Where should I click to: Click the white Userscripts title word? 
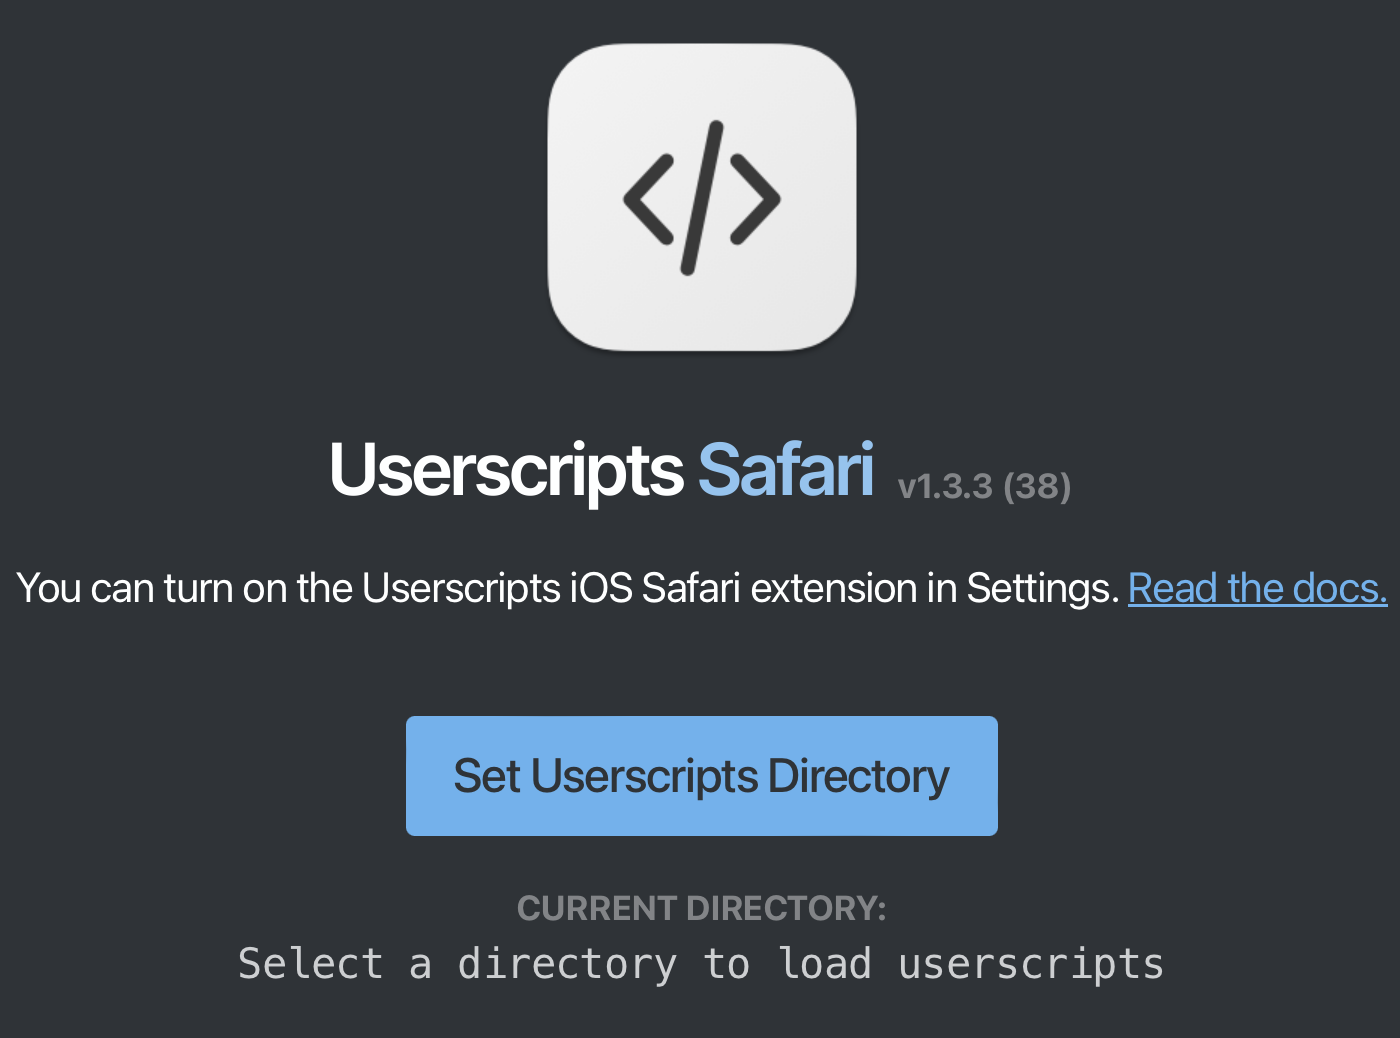pyautogui.click(x=506, y=470)
